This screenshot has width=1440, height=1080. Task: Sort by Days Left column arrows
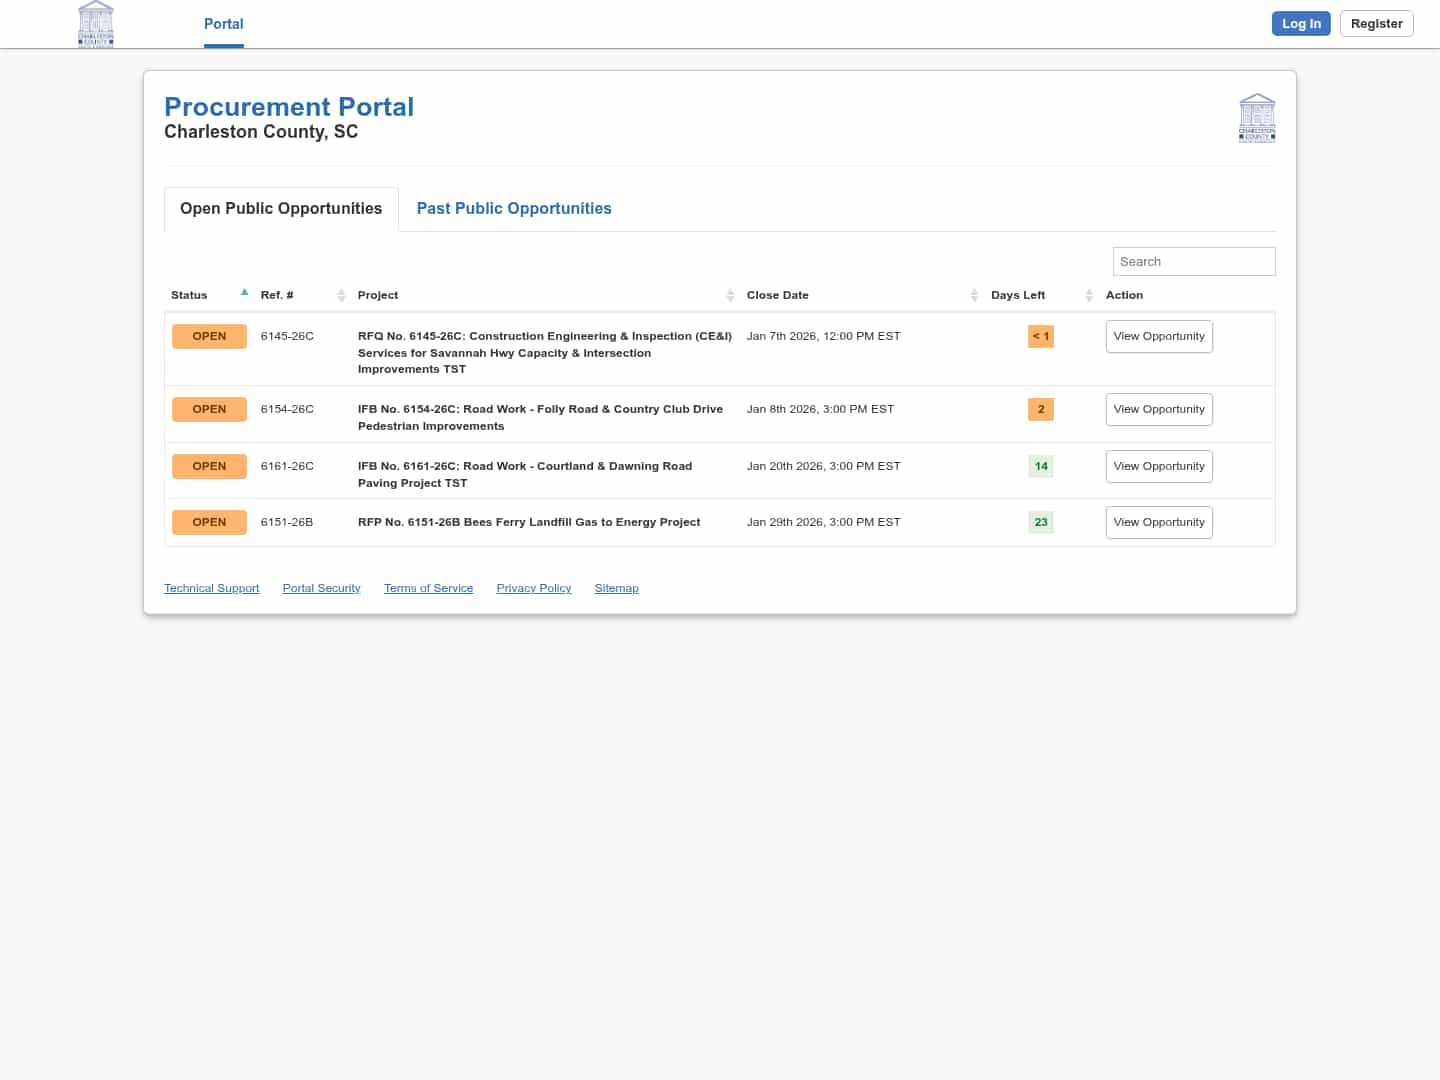click(1089, 295)
